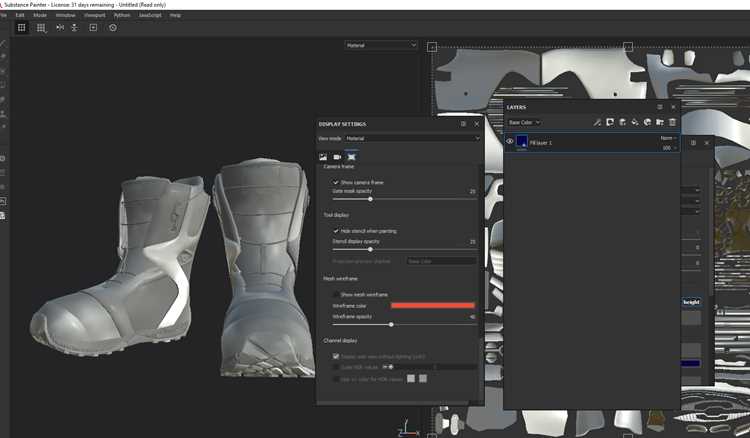The image size is (750, 438).
Task: Open the Python menu
Action: tap(122, 15)
